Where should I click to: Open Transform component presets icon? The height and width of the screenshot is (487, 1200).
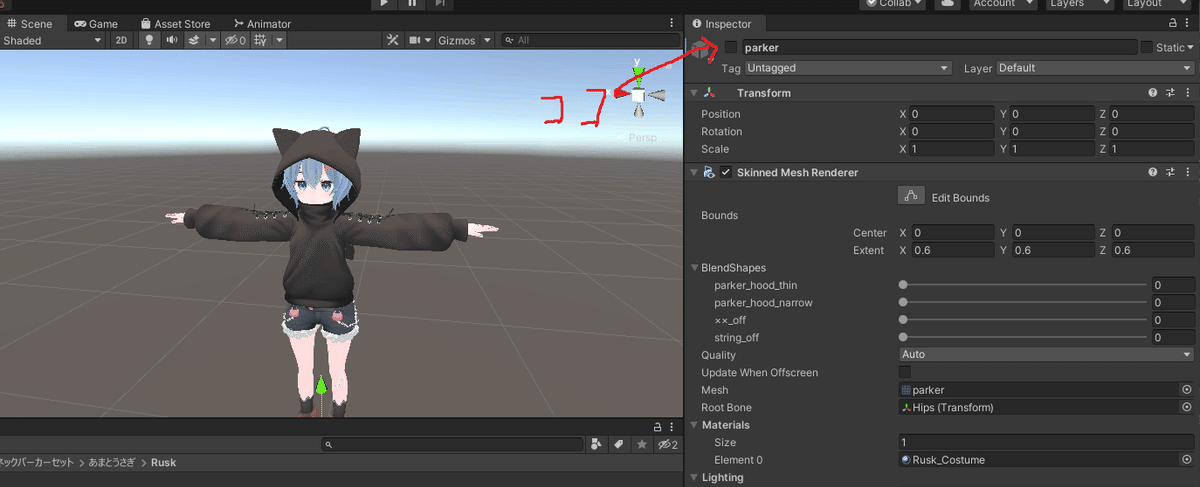(x=1171, y=93)
